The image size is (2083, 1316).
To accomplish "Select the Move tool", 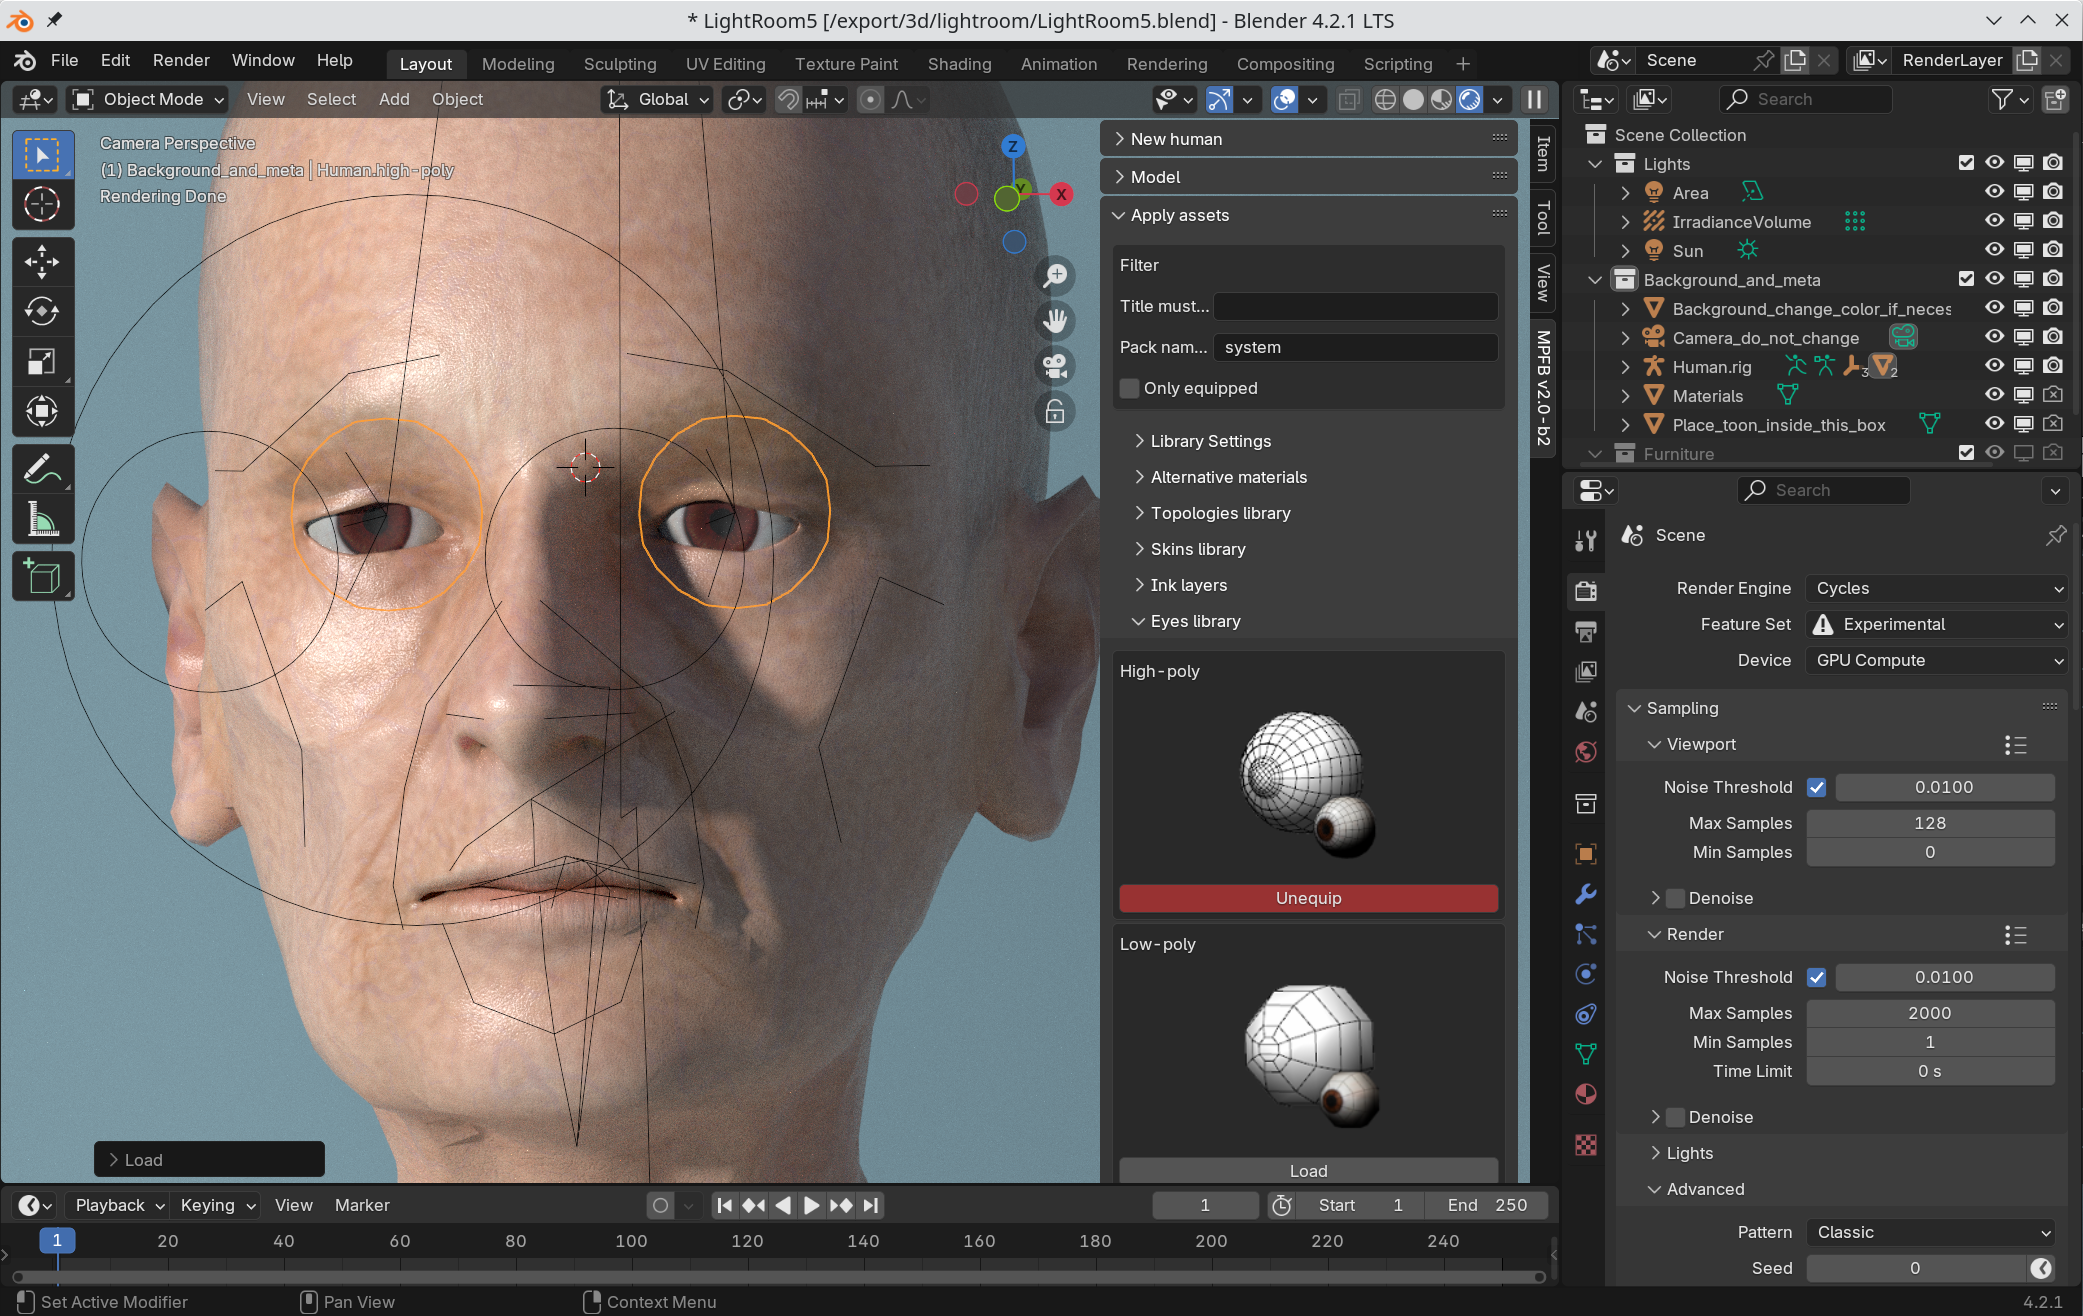I will (42, 262).
